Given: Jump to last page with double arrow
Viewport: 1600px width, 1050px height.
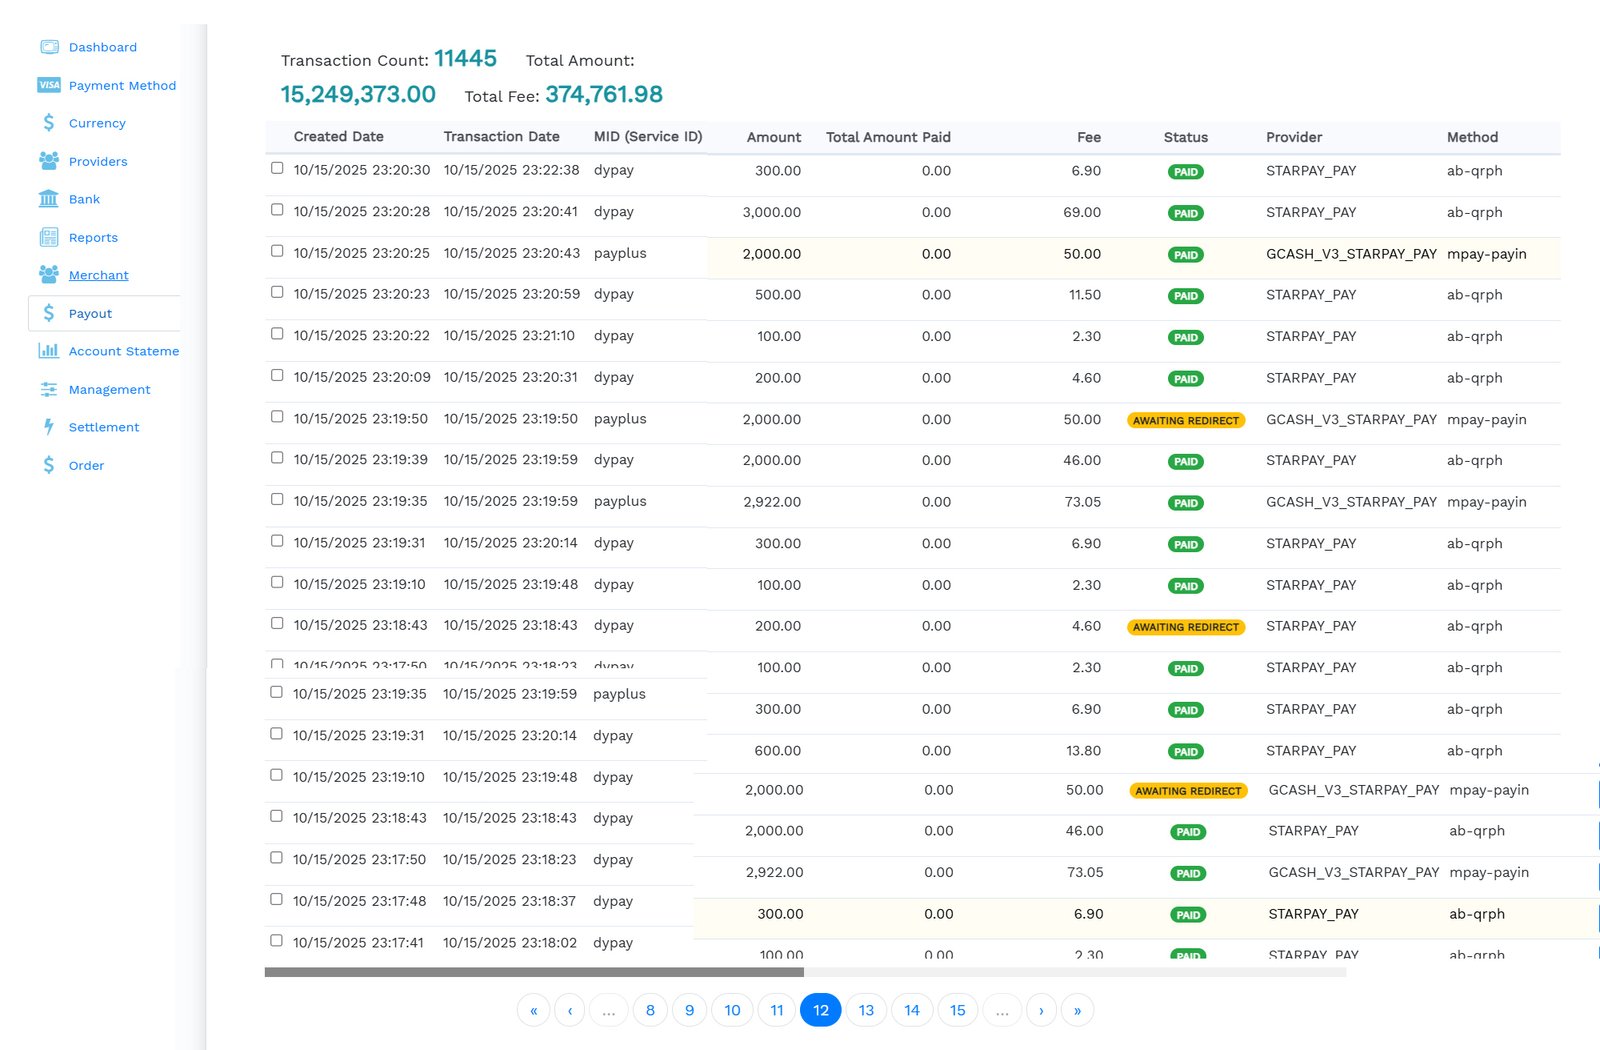Looking at the screenshot, I should 1077,1010.
